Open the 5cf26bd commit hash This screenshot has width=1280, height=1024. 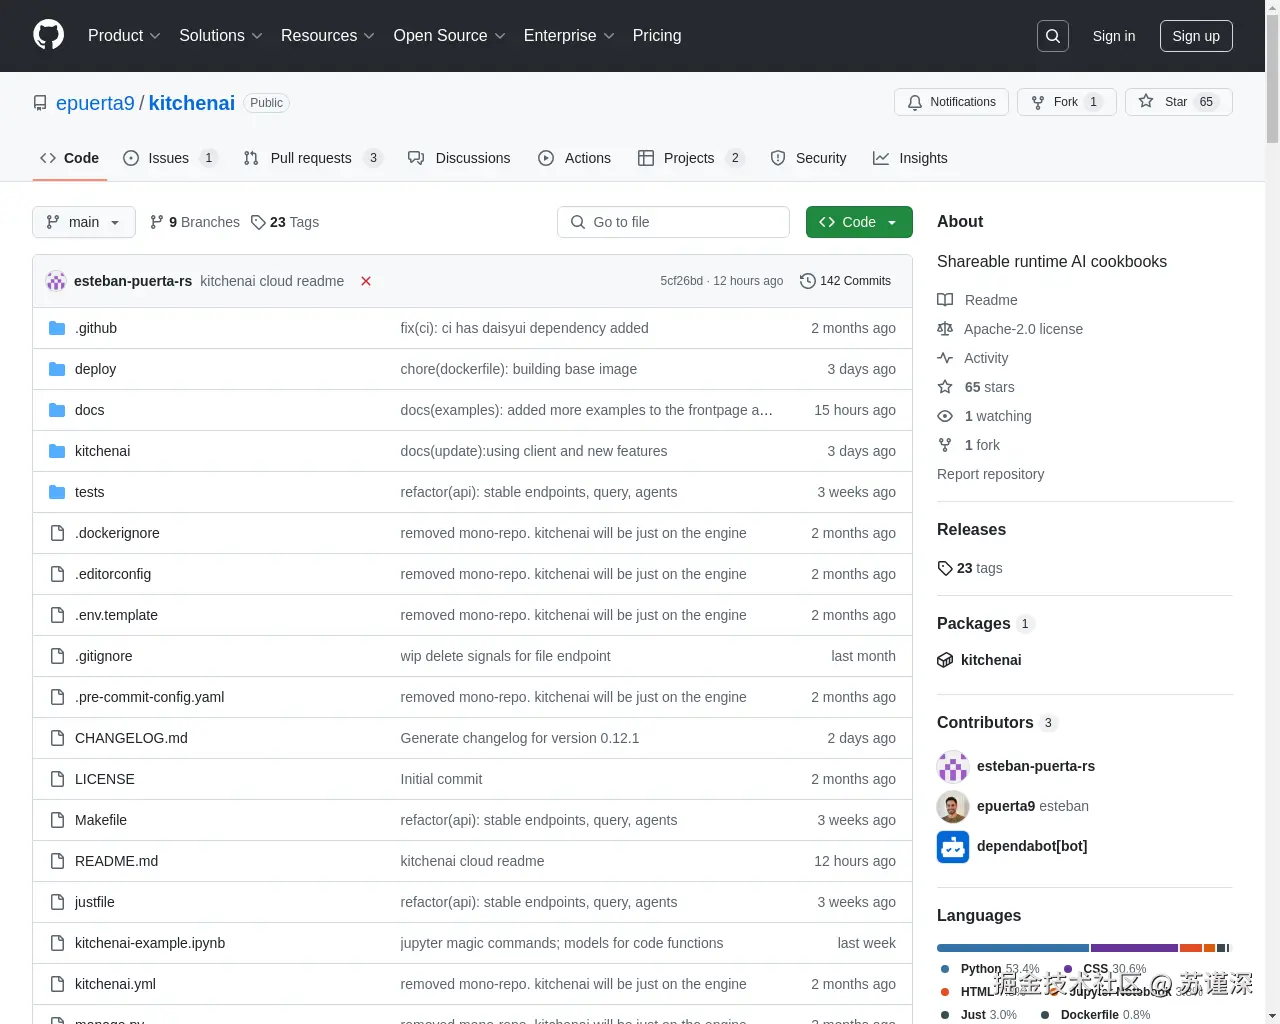coord(681,281)
